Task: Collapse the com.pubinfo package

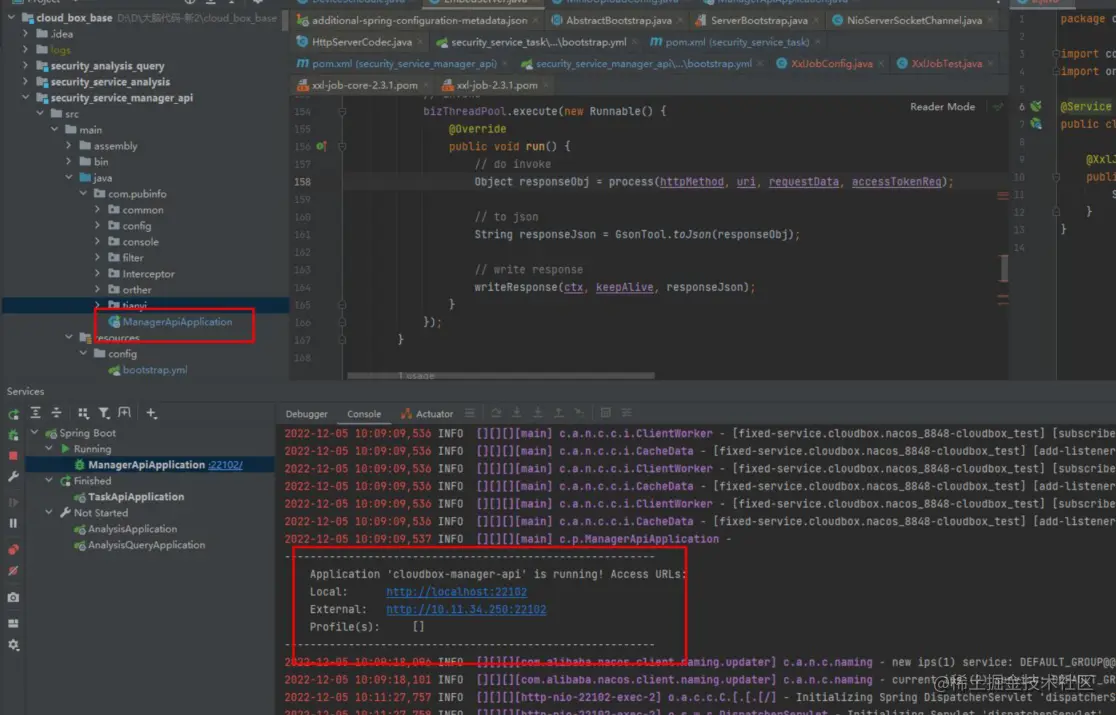Action: tap(83, 194)
